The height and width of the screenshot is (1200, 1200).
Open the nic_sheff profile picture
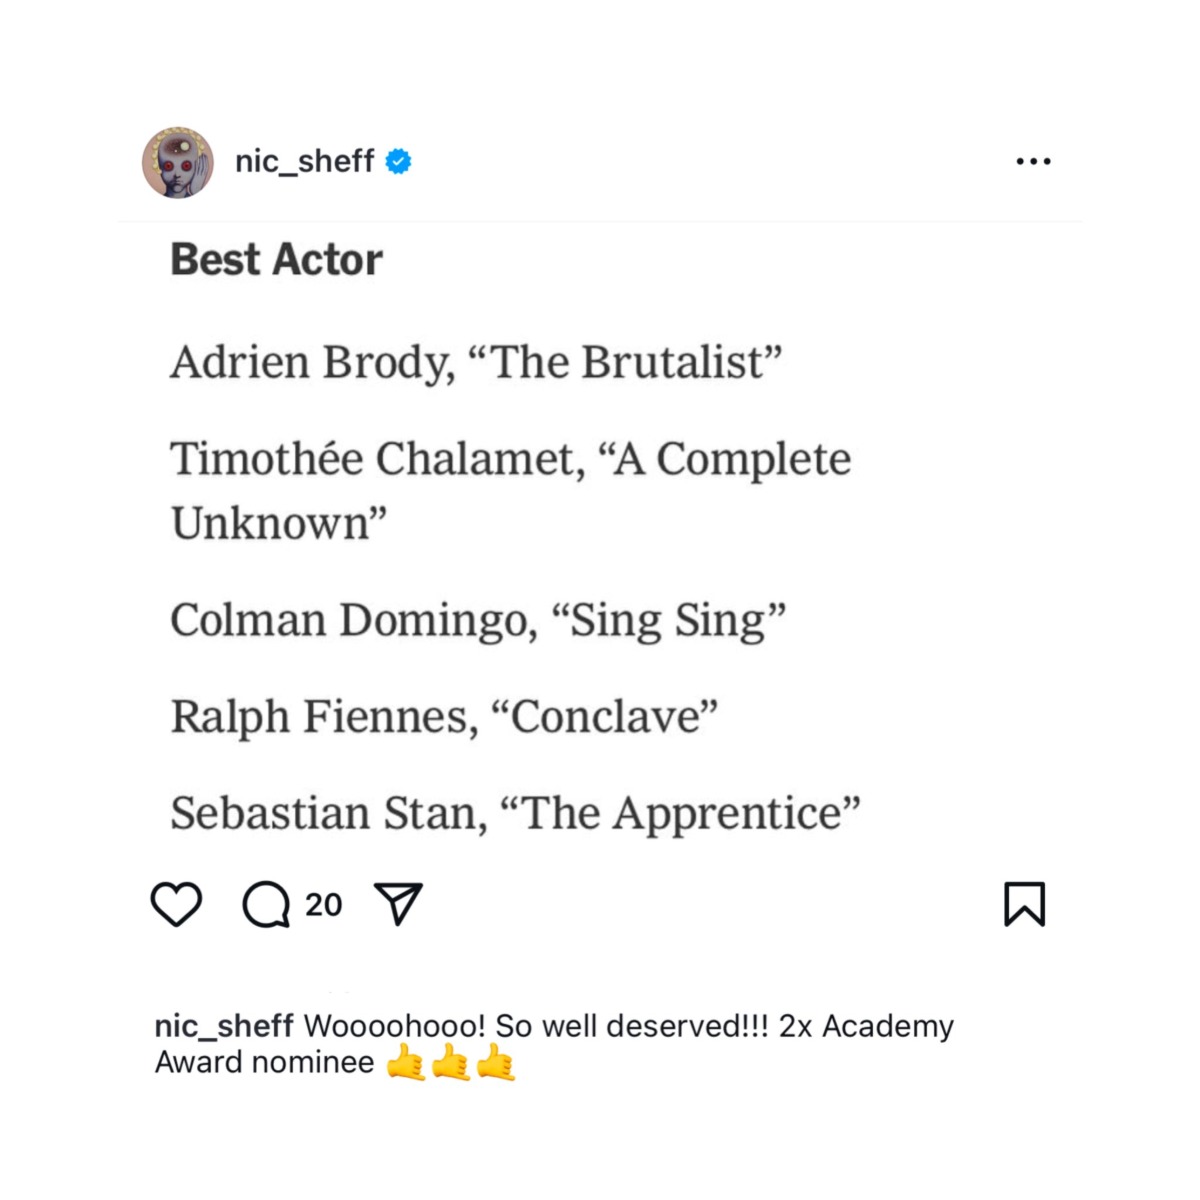(178, 162)
